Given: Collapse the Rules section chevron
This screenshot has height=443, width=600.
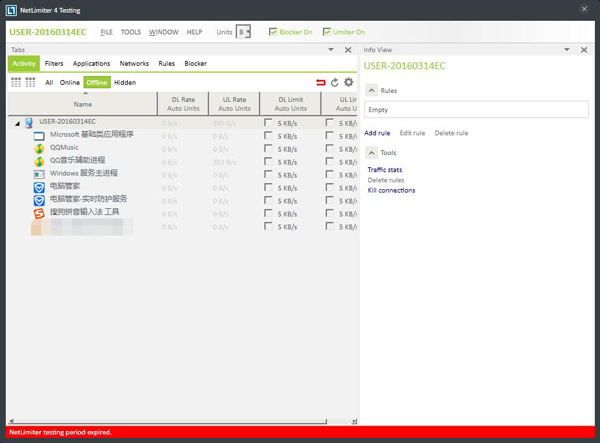Looking at the screenshot, I should coord(371,91).
